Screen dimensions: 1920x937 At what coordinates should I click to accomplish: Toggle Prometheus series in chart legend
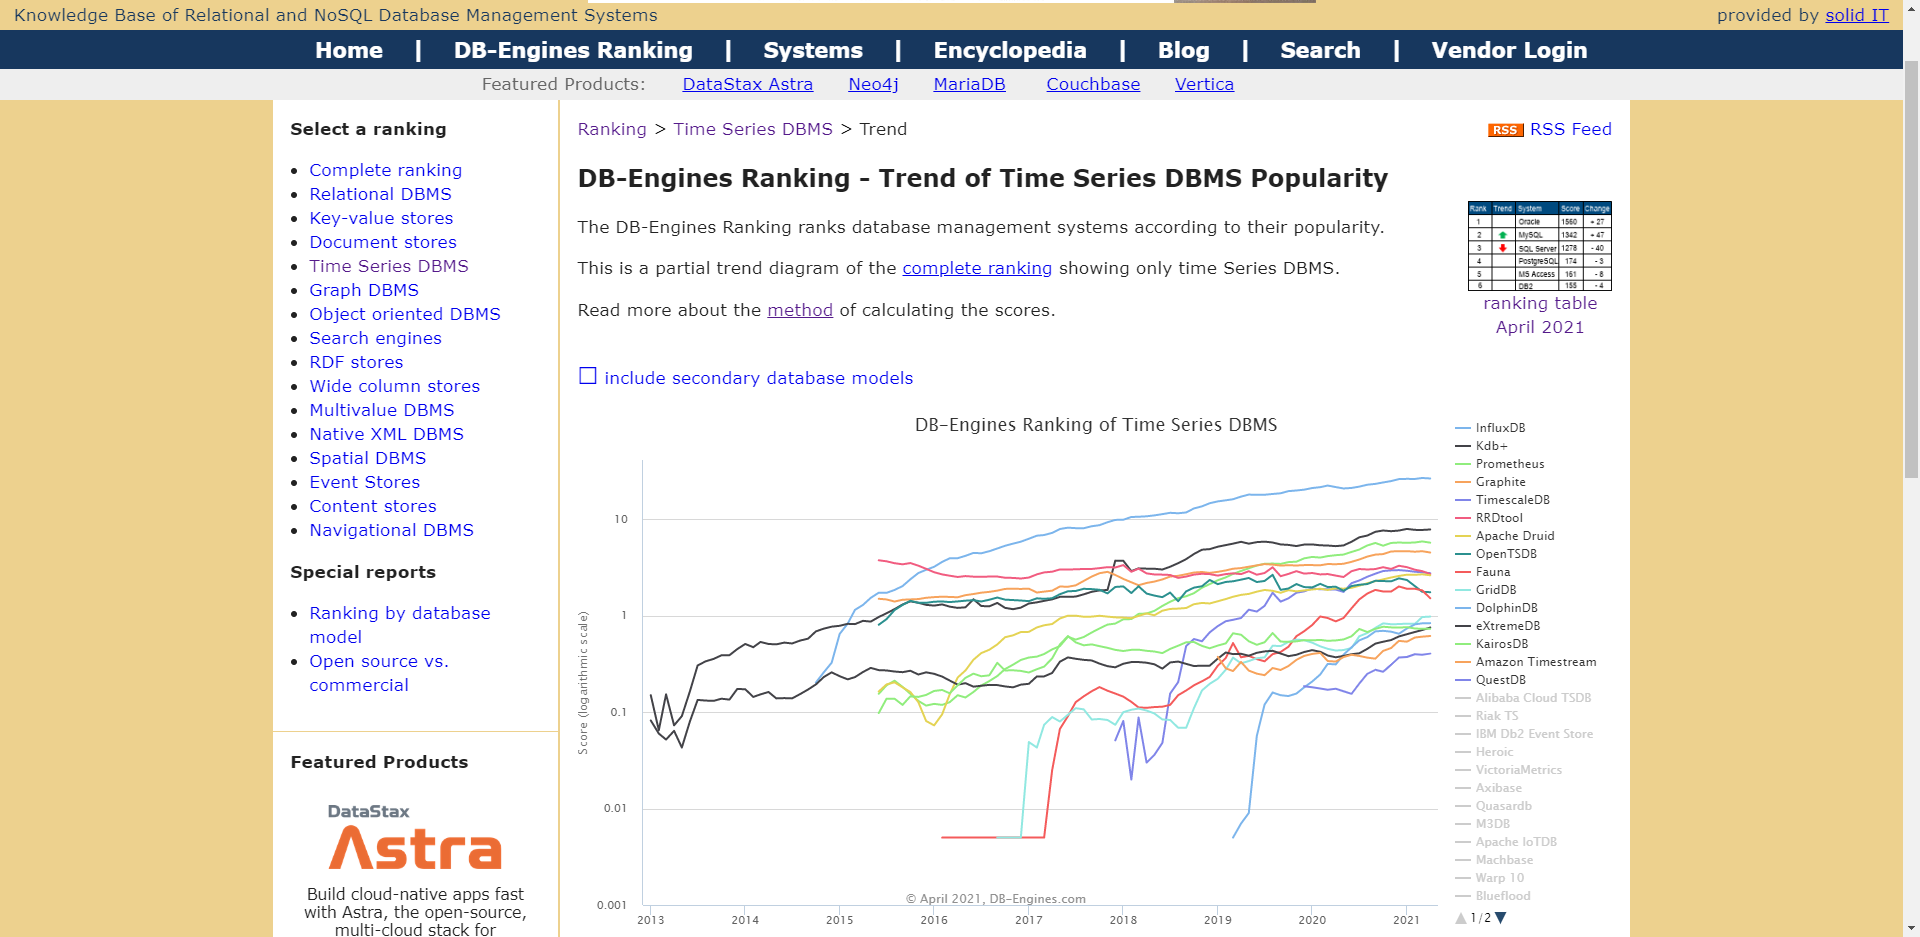tap(1500, 464)
